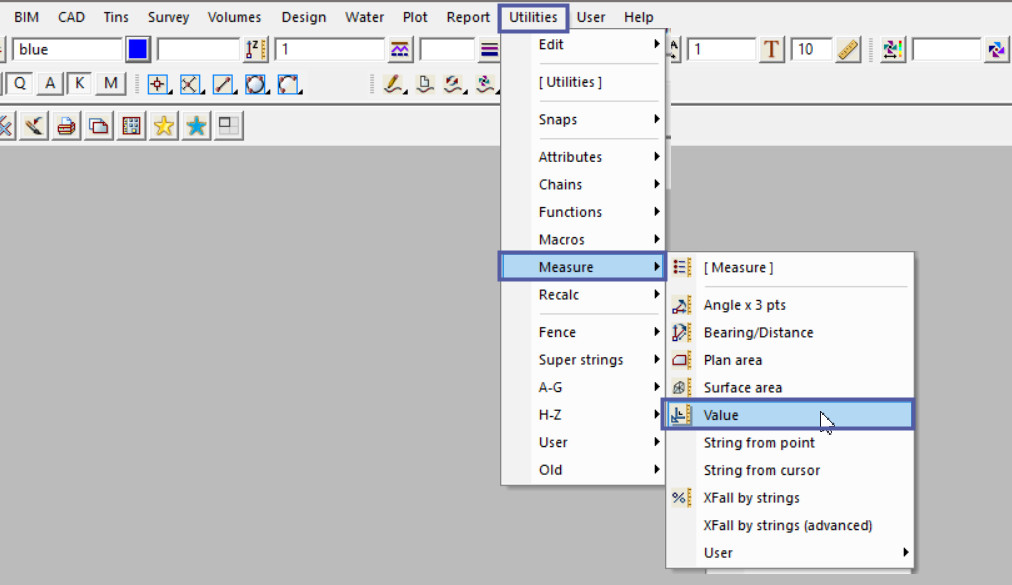Click the blue star toolbar icon

(x=197, y=126)
